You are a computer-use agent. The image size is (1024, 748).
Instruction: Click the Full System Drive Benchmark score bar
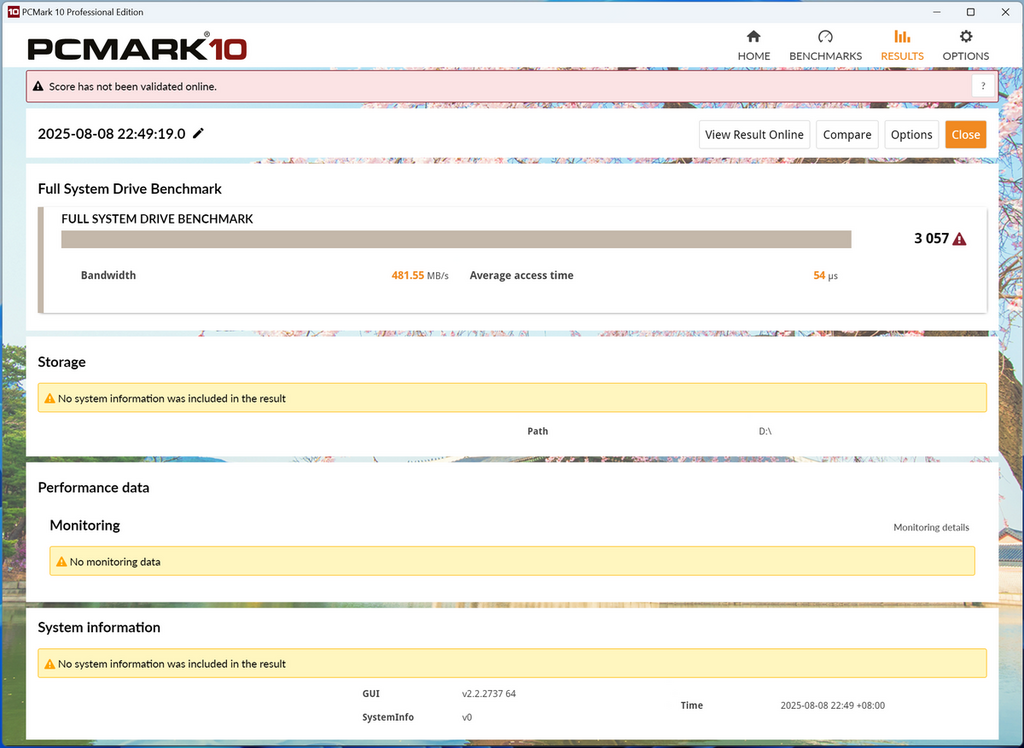456,239
